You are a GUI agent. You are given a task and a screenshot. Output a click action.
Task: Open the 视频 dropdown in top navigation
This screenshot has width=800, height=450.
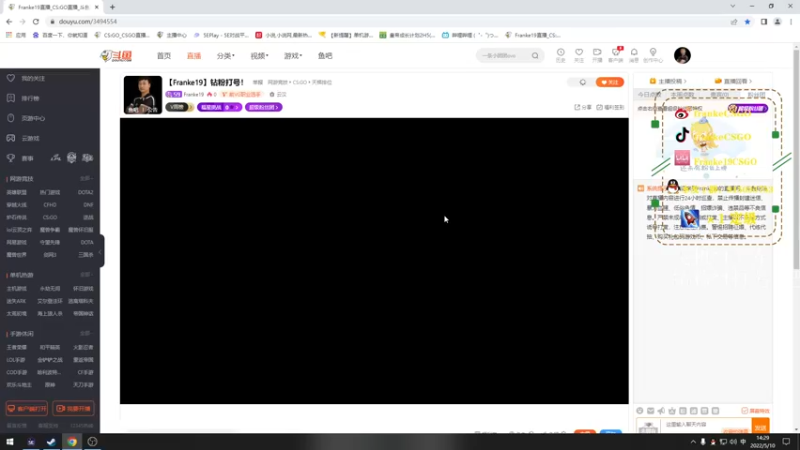click(x=259, y=56)
